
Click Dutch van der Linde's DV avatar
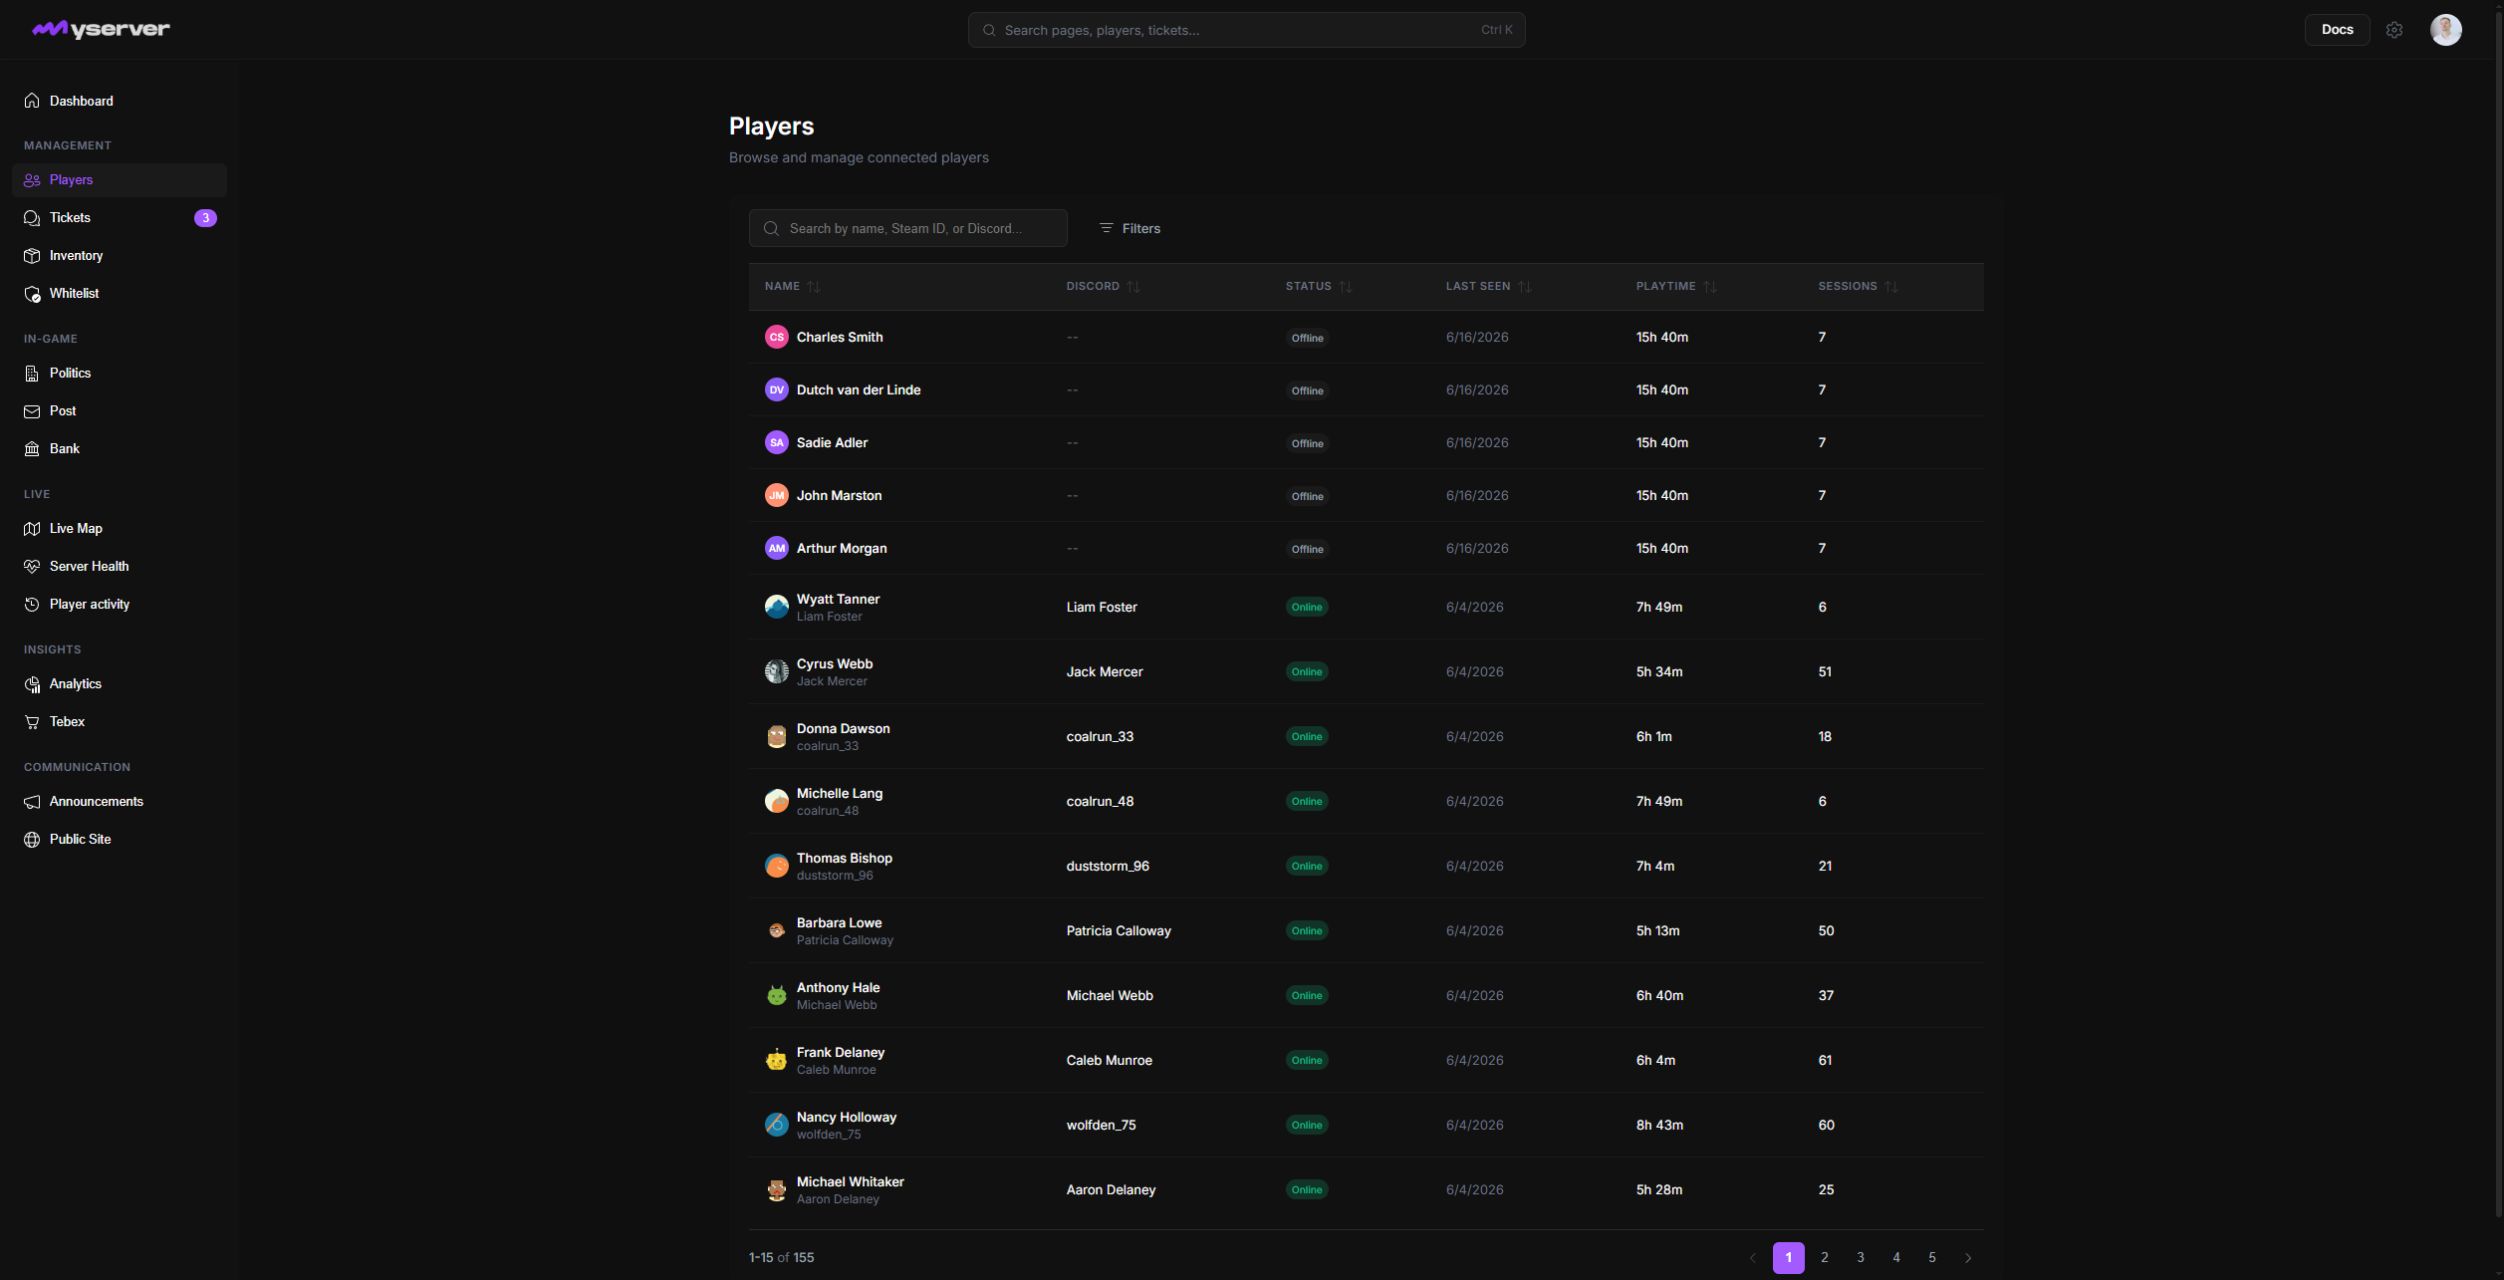[777, 390]
